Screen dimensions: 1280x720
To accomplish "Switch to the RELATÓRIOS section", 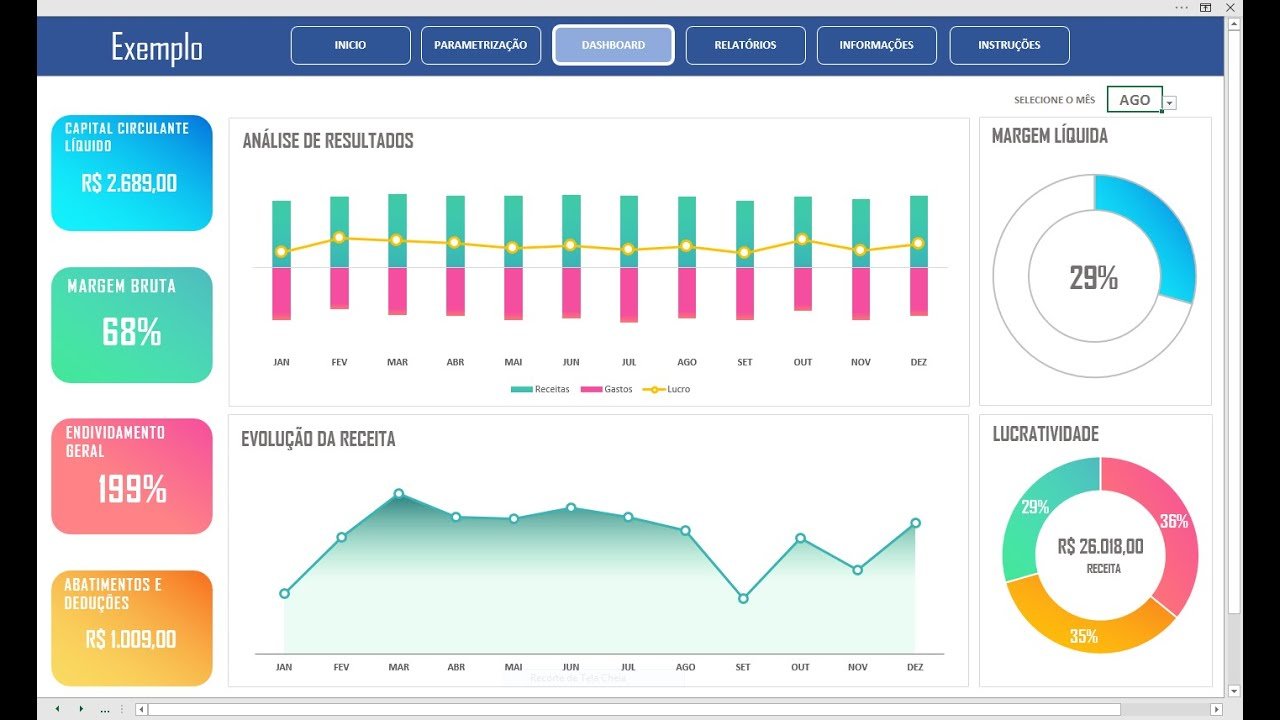I will [744, 45].
